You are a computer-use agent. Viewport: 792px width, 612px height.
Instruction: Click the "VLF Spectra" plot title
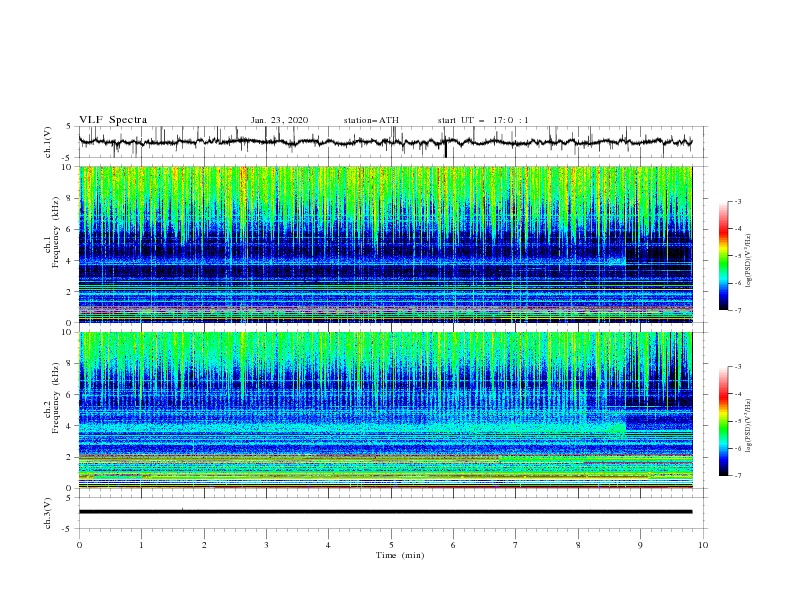coord(113,120)
